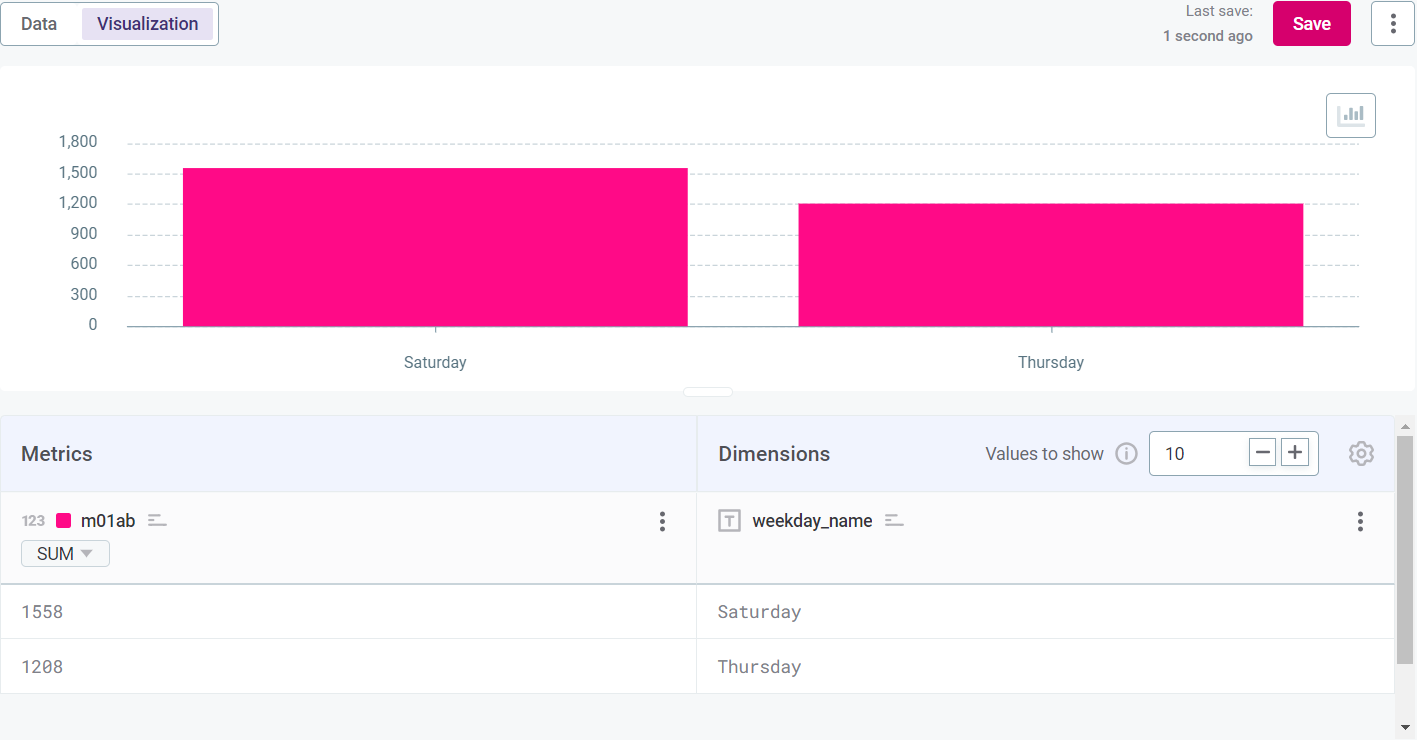The height and width of the screenshot is (740, 1417).
Task: Click the Saturday x-axis label
Action: (x=435, y=362)
